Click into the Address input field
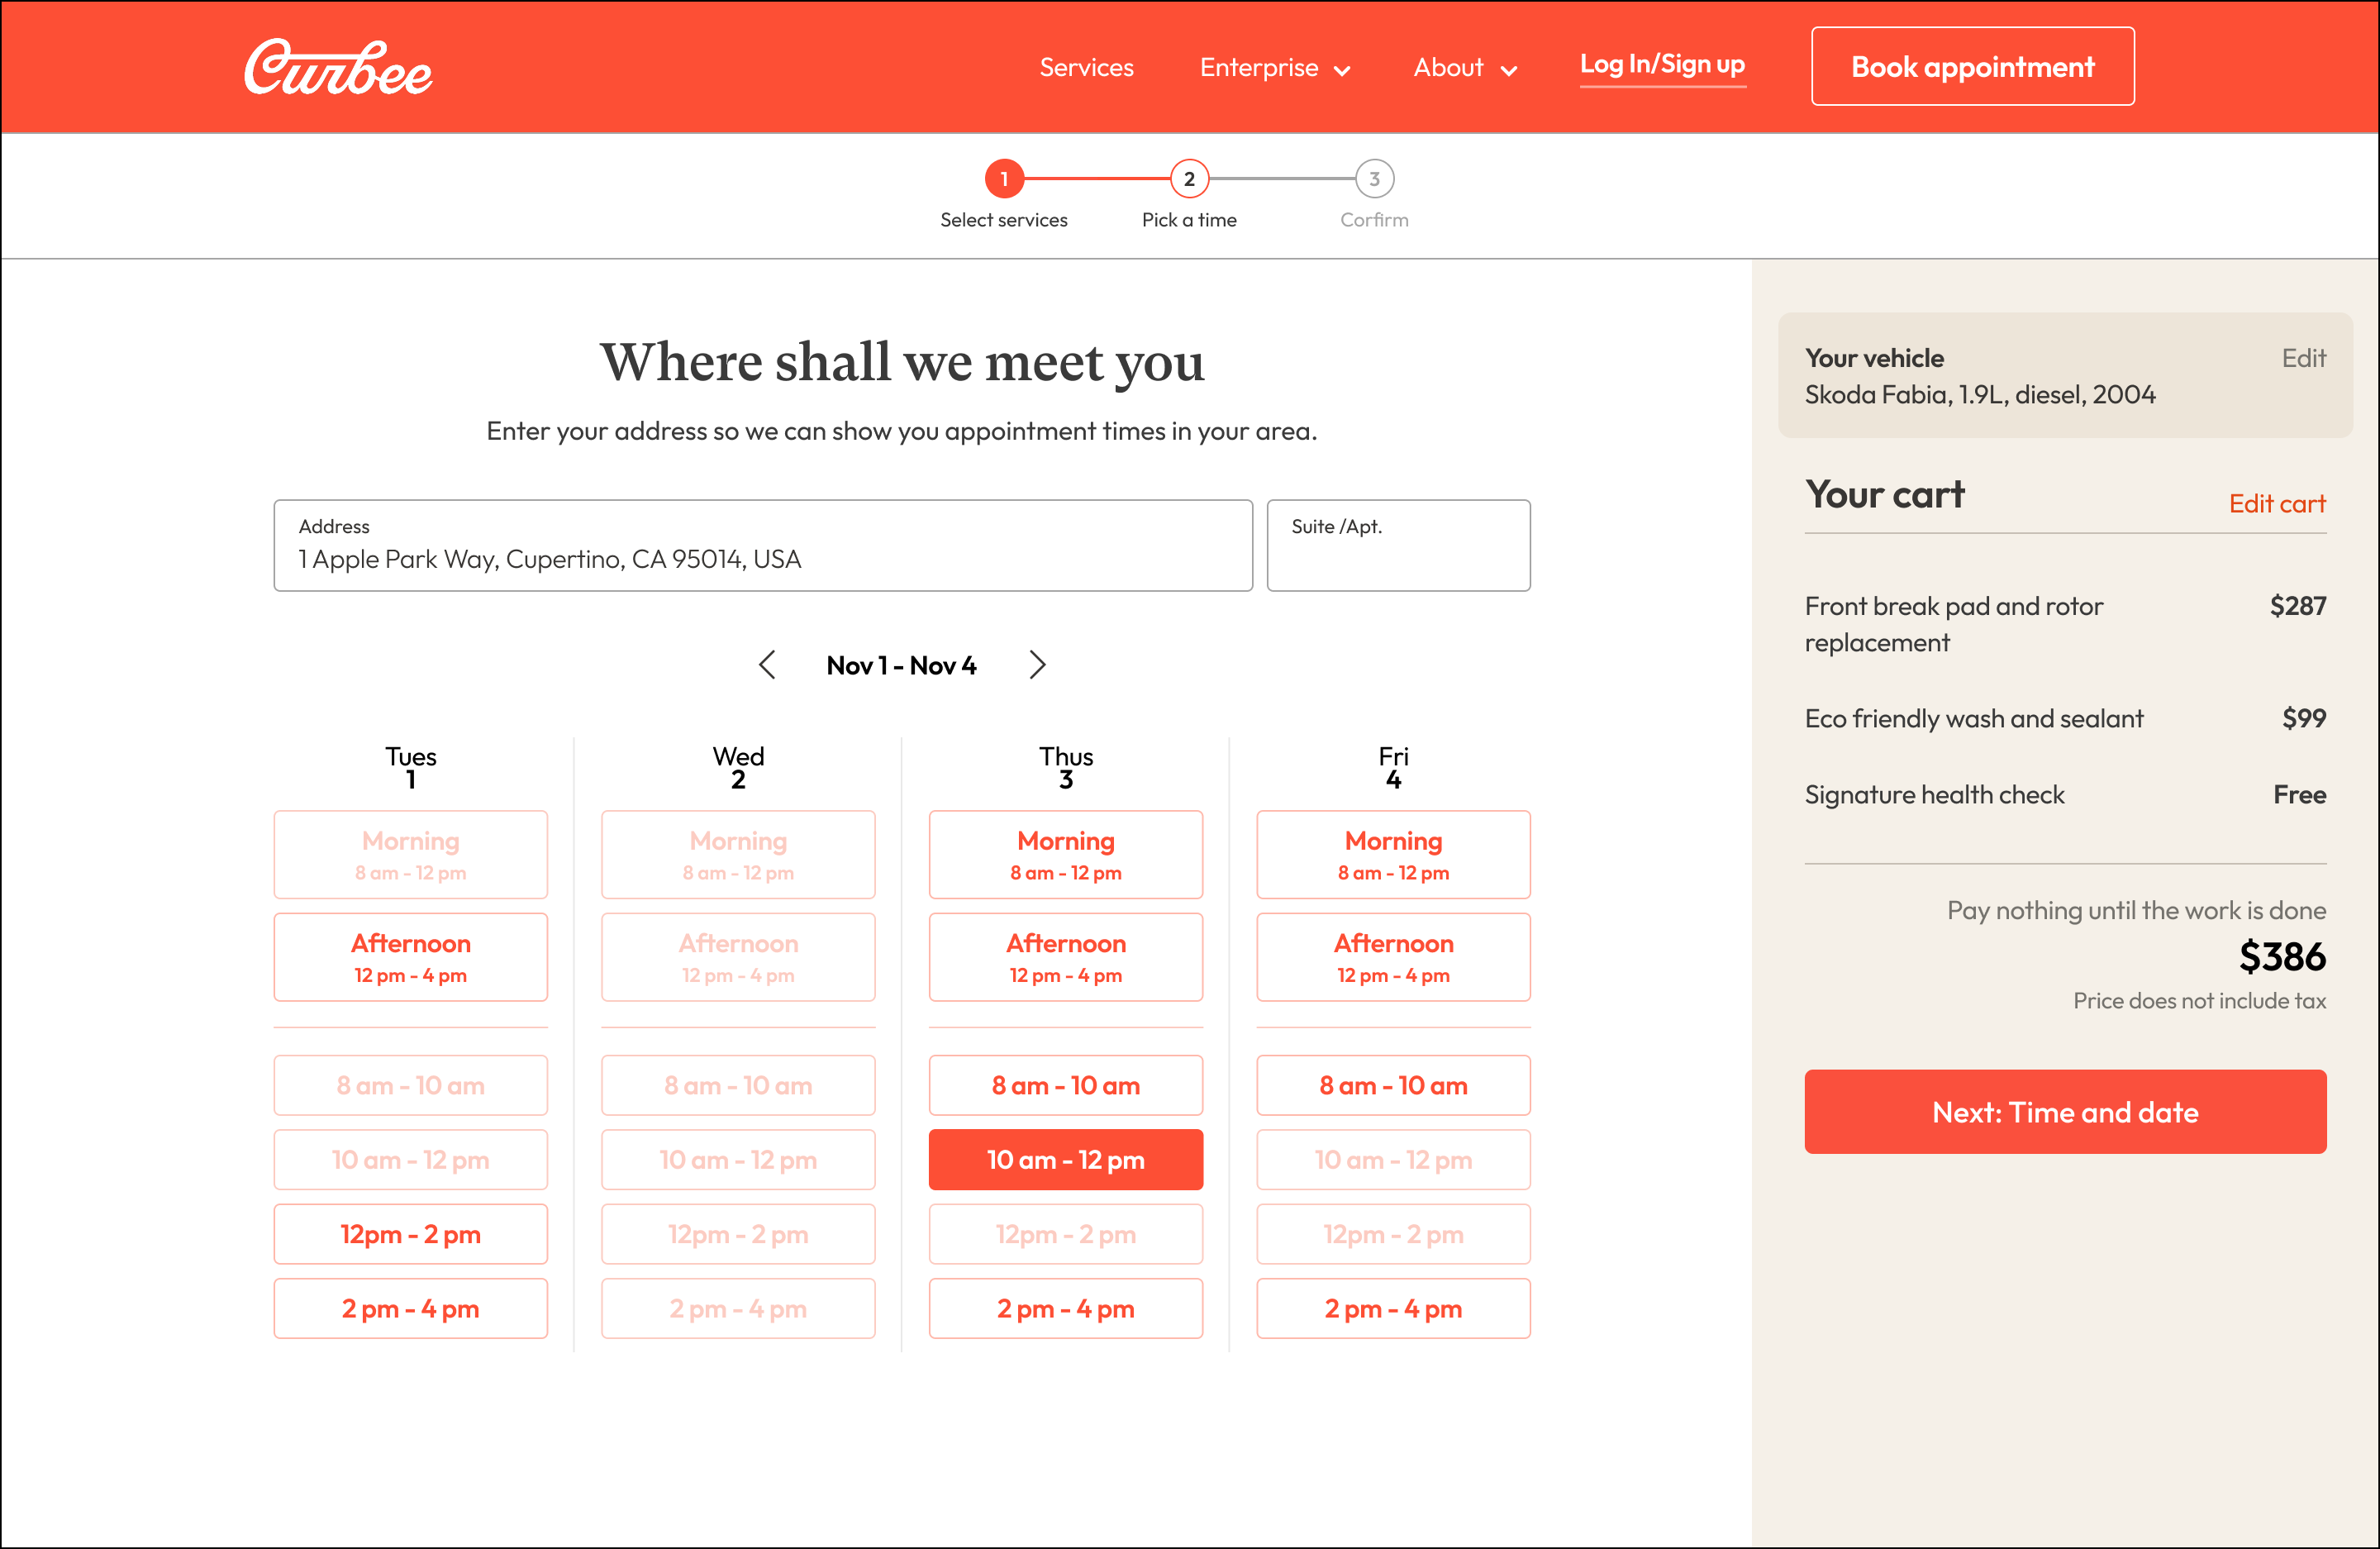The width and height of the screenshot is (2380, 1549). tap(763, 546)
